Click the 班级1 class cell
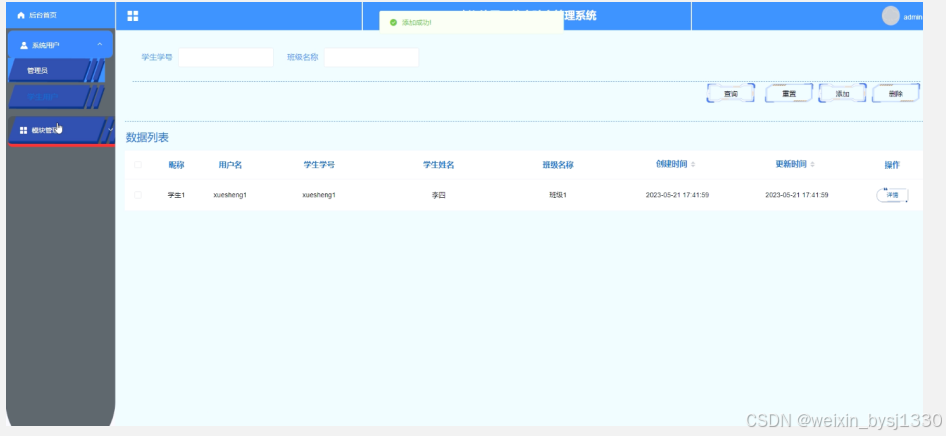Viewport: 946px width, 436px height. 558,195
